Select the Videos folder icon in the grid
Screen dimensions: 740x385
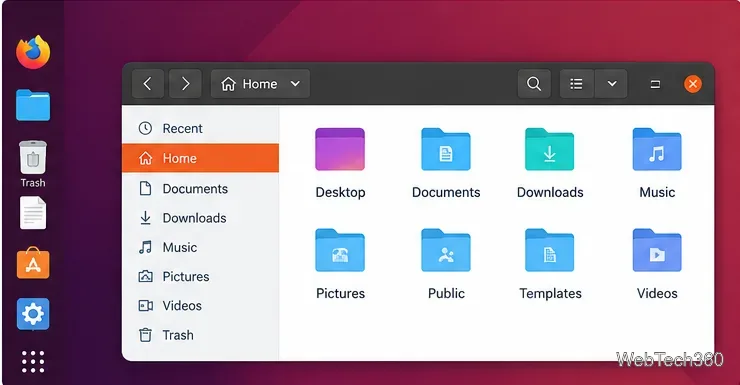657,250
